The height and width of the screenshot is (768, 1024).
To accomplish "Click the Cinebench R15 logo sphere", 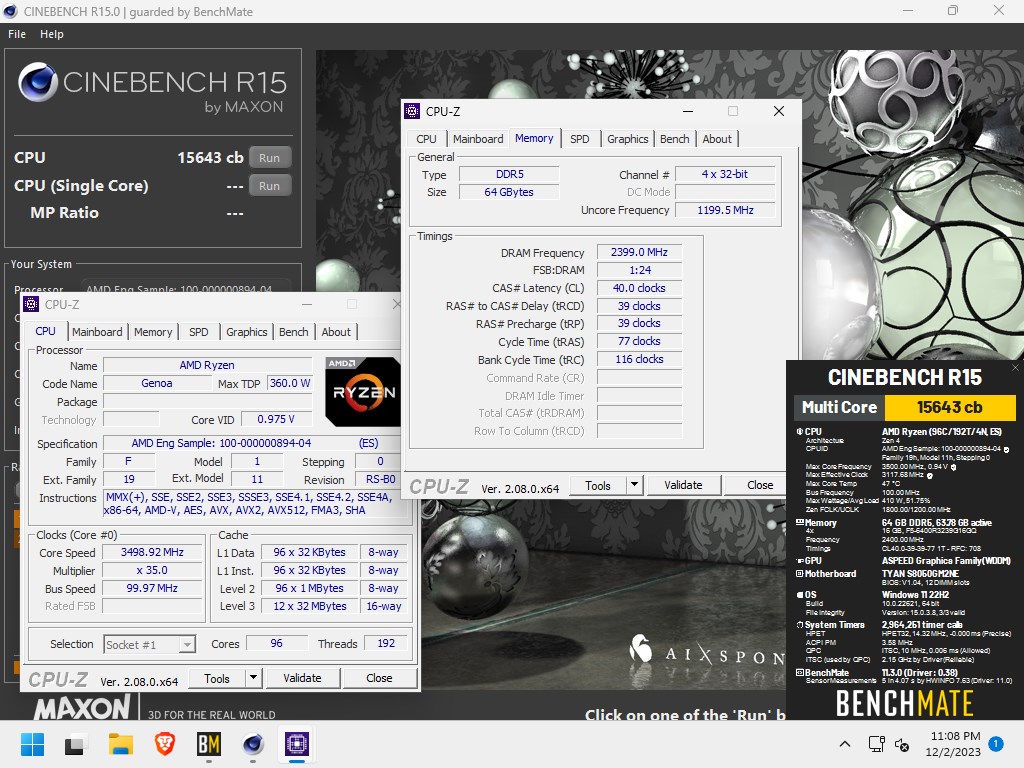I will point(38,82).
